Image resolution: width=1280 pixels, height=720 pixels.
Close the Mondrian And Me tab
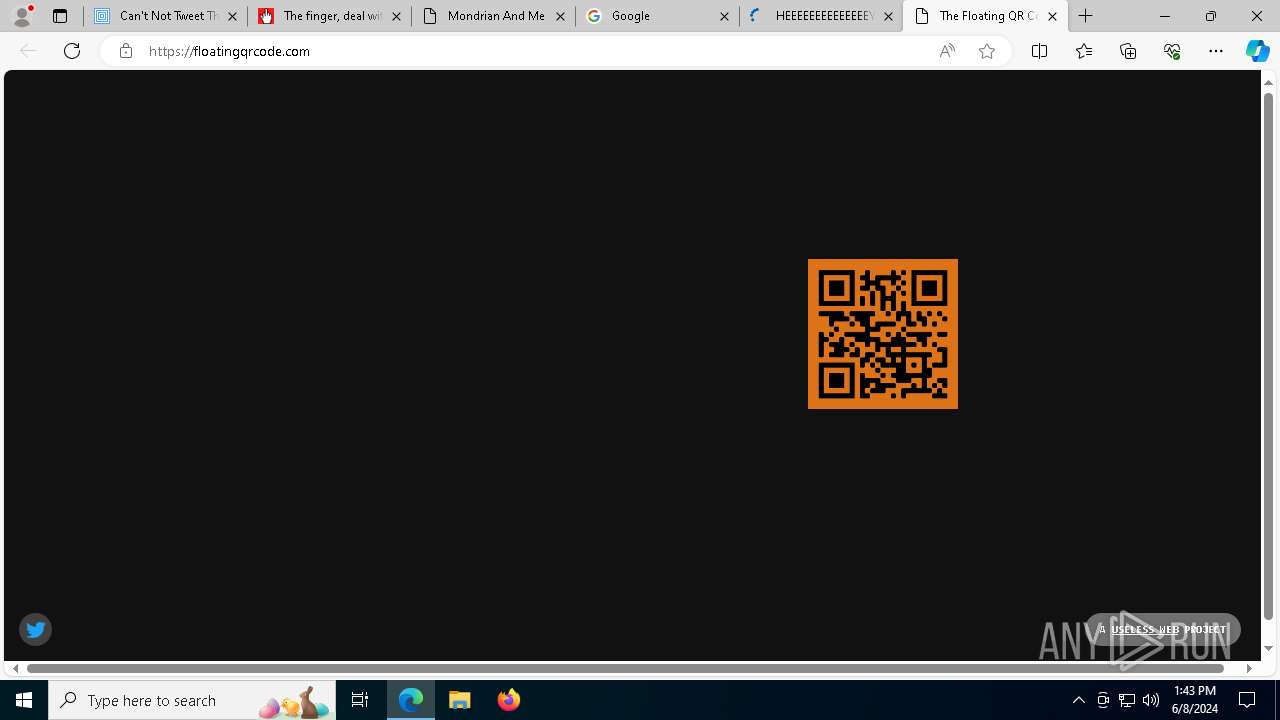560,16
